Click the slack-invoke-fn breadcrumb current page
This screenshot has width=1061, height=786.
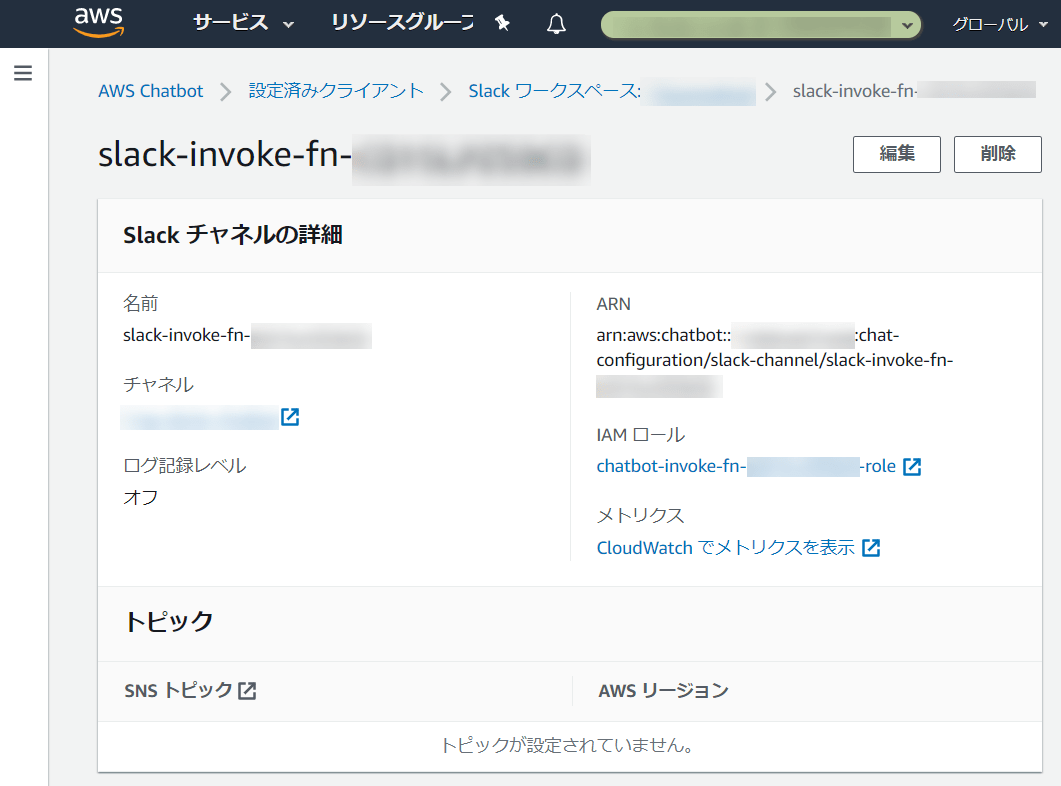coord(914,91)
